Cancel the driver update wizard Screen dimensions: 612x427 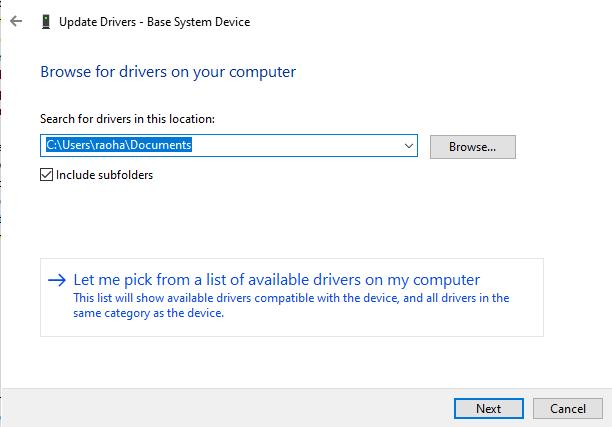568,408
